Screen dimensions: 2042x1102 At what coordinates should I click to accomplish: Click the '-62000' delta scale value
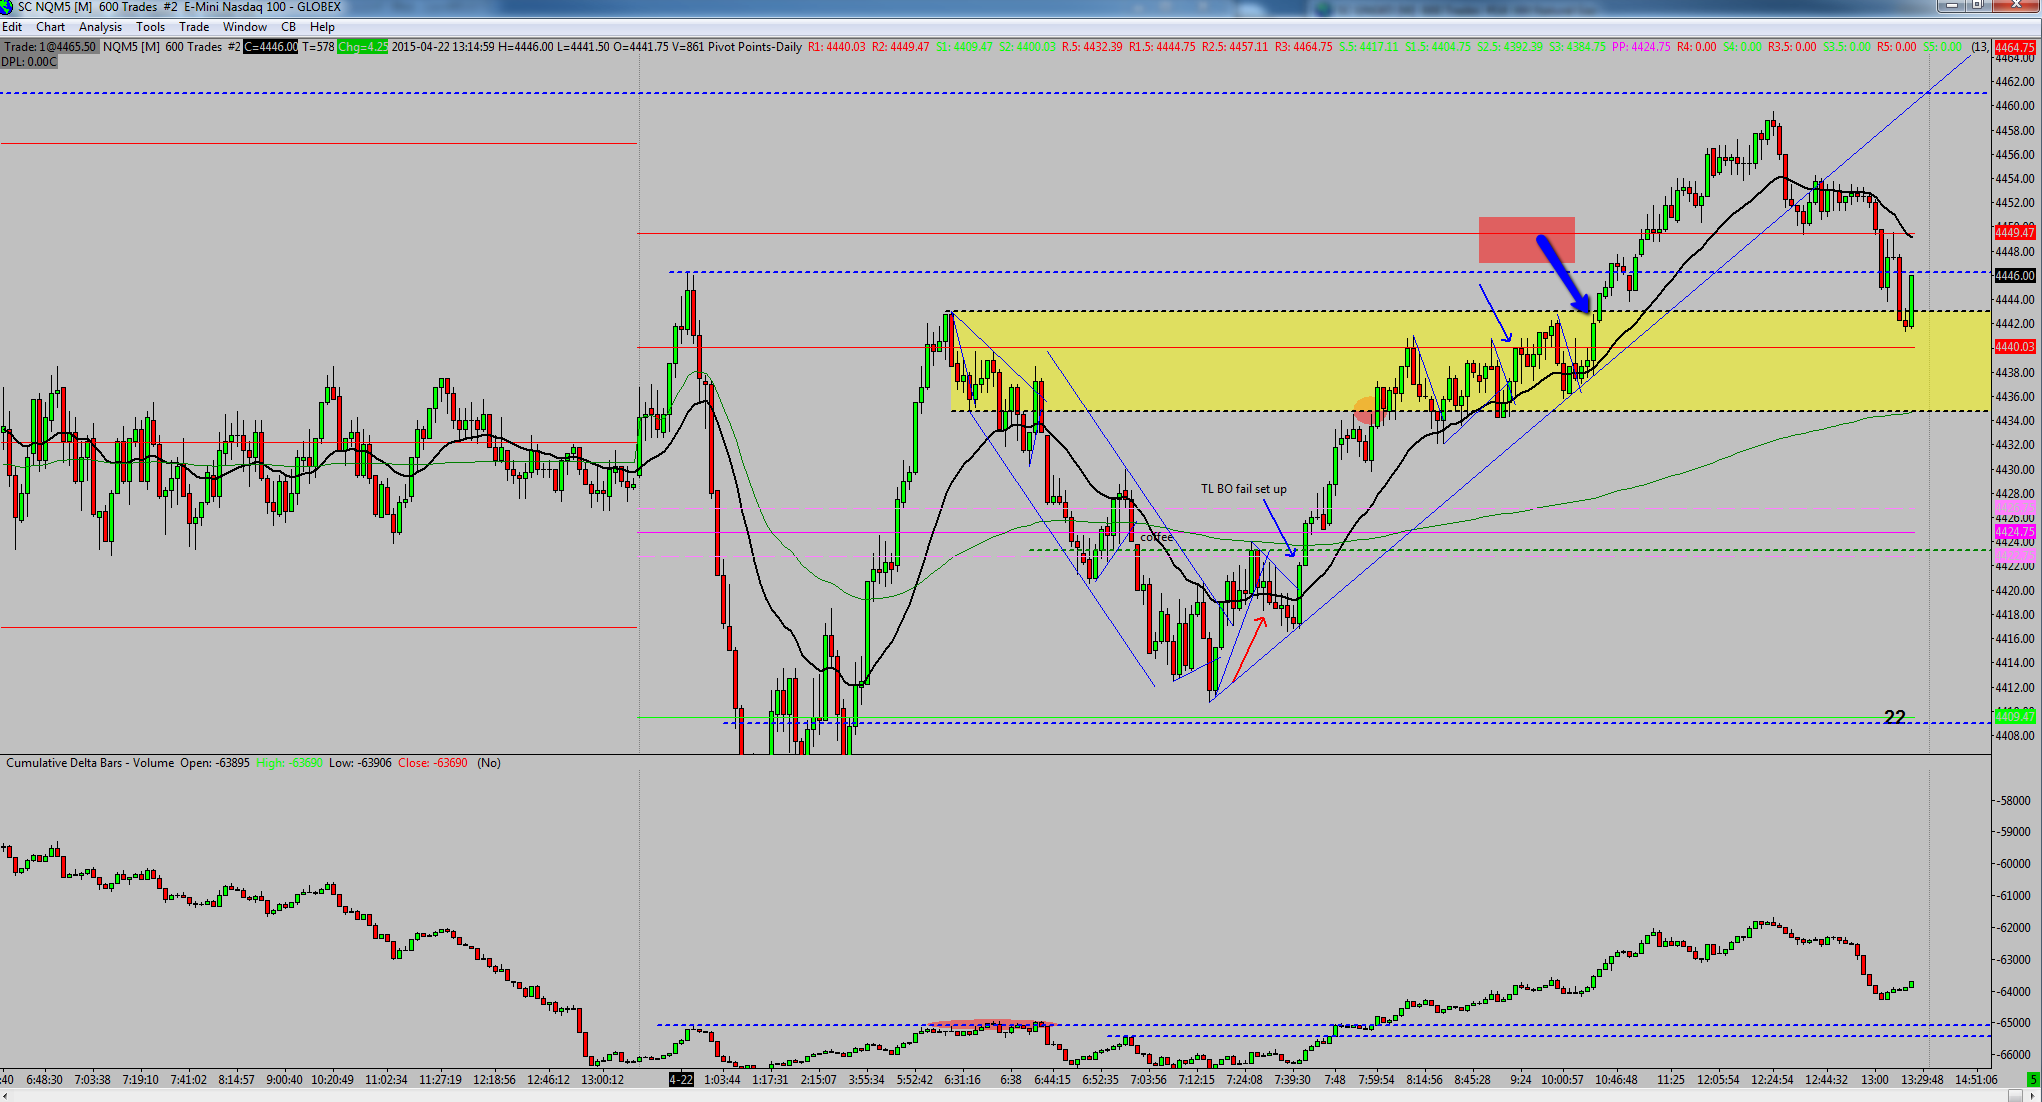pos(2015,928)
